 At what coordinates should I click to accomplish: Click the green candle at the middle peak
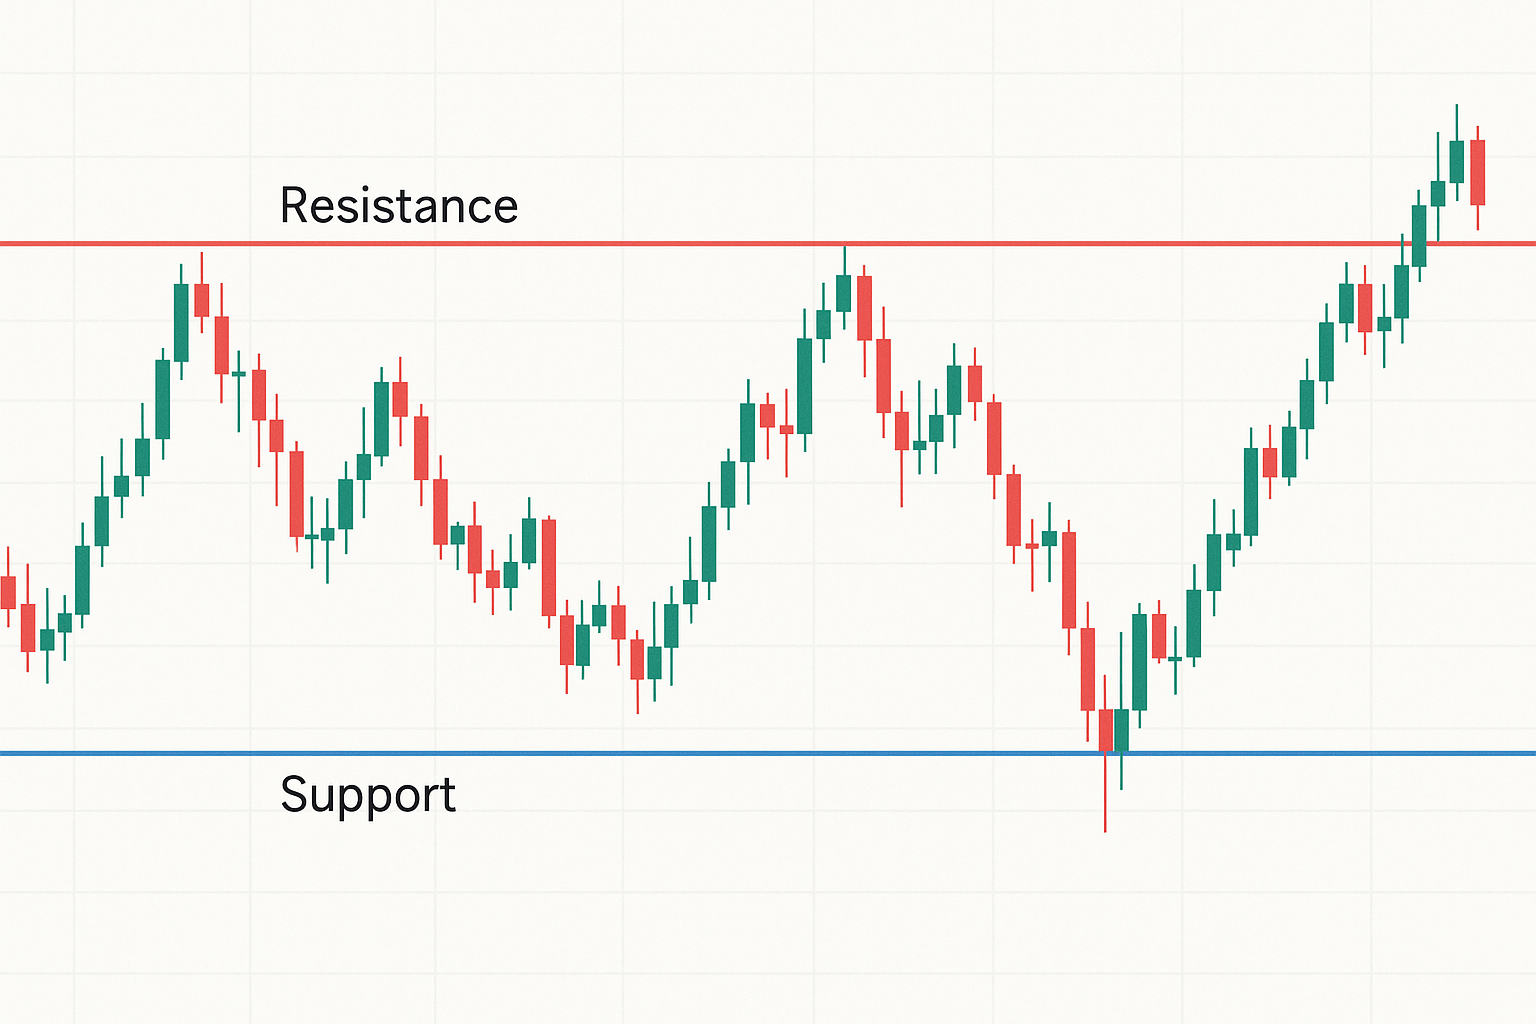click(843, 293)
